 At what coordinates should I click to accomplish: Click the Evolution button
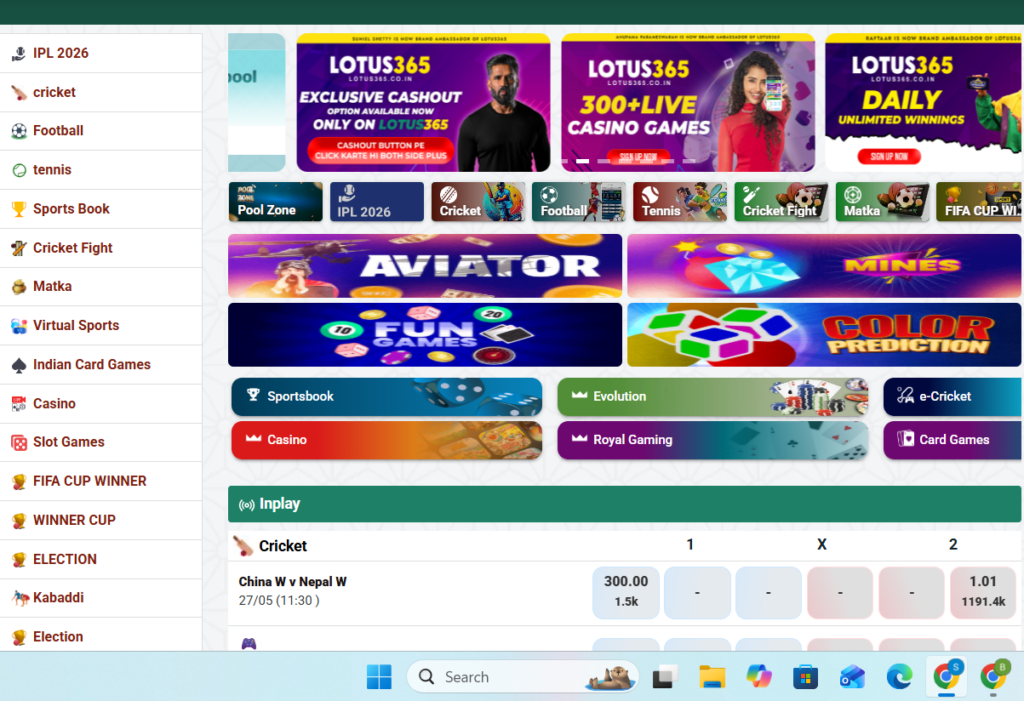[x=712, y=397]
